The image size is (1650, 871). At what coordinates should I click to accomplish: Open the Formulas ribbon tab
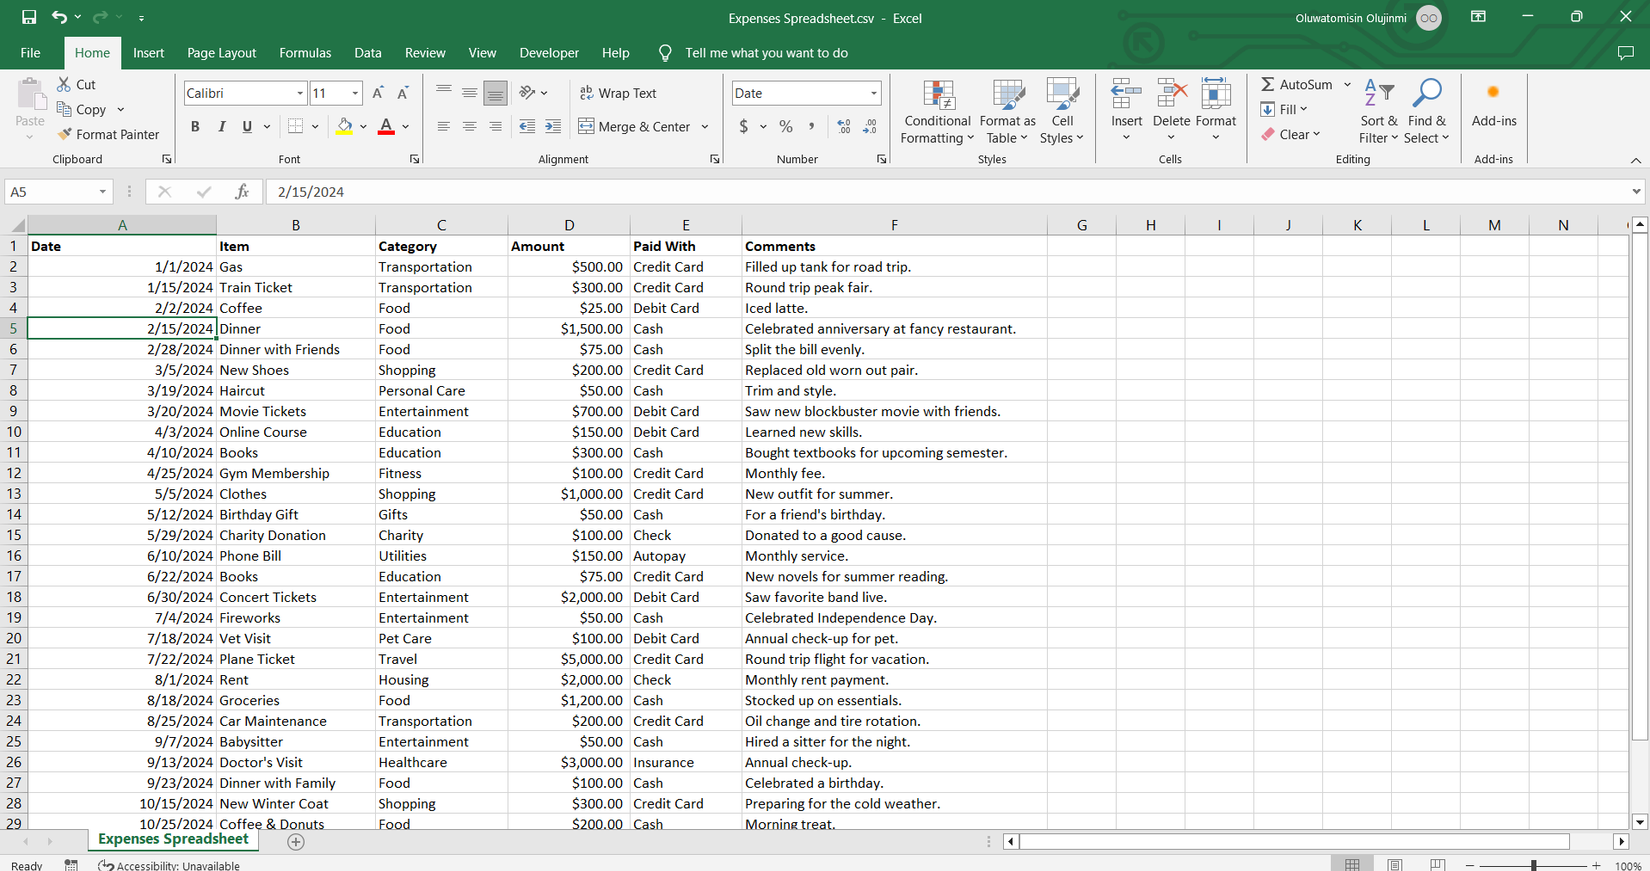(x=305, y=53)
